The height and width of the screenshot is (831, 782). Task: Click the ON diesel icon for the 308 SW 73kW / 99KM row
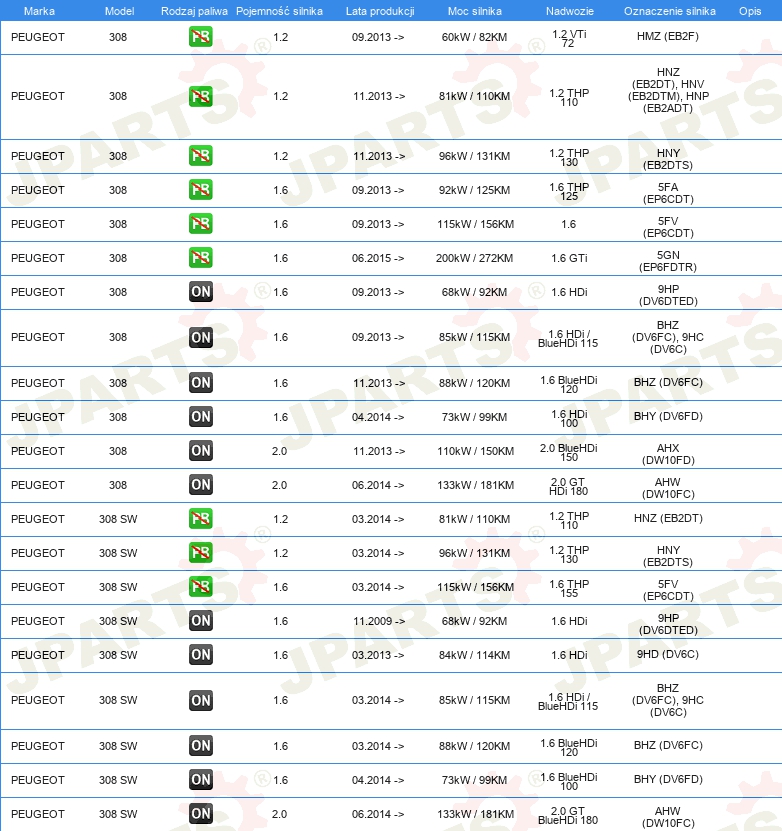pyautogui.click(x=201, y=780)
